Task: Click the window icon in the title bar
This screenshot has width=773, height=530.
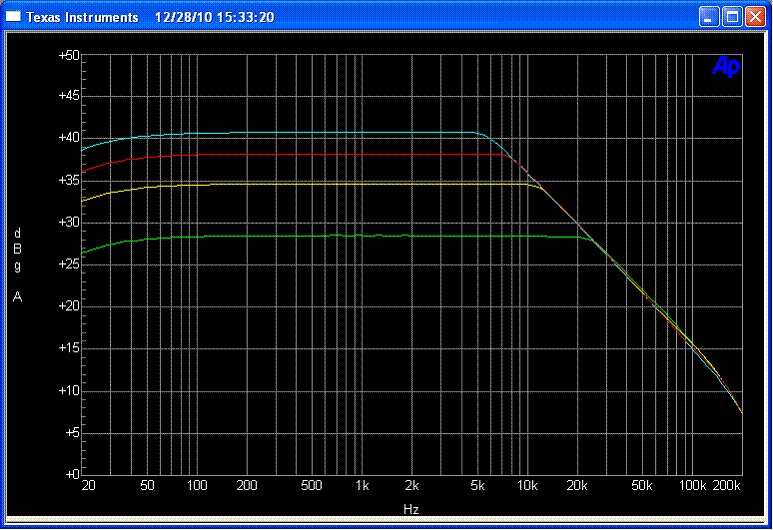Action: 13,17
